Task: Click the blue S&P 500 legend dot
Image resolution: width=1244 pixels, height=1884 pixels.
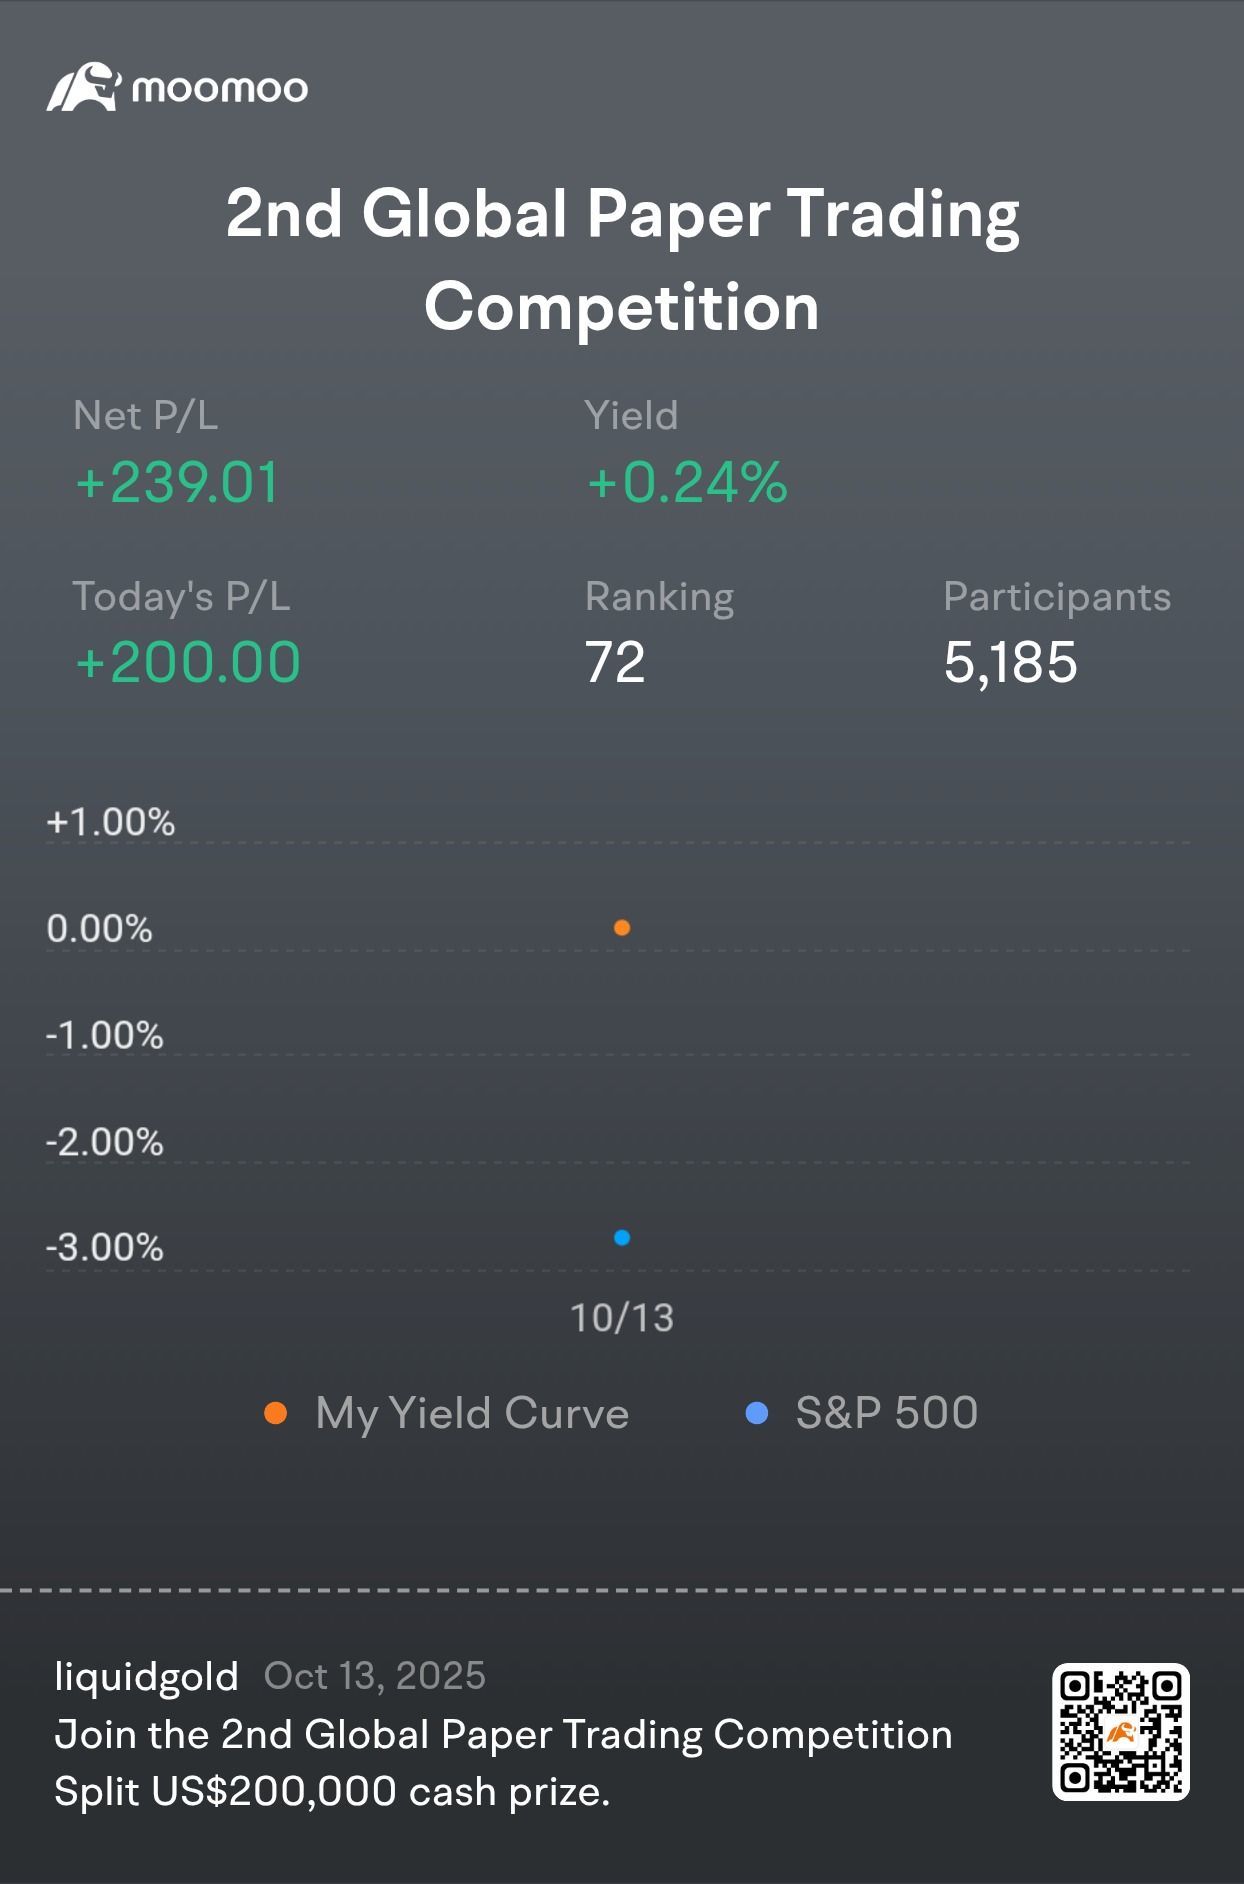Action: pyautogui.click(x=757, y=1413)
